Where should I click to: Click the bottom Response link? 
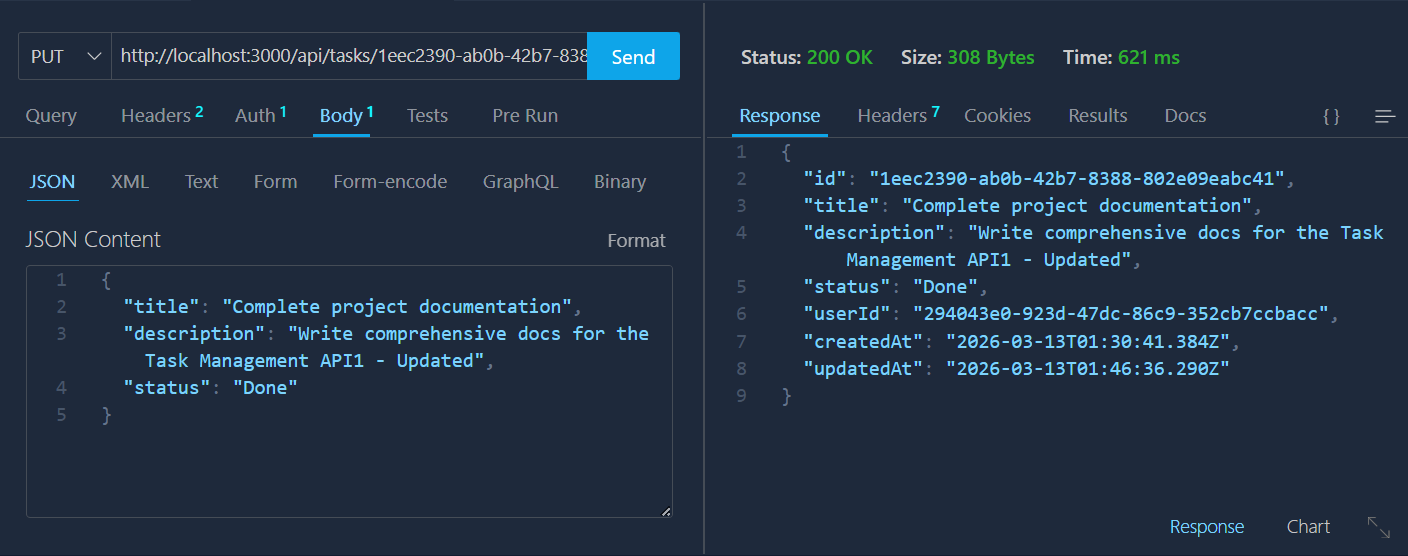[1207, 527]
